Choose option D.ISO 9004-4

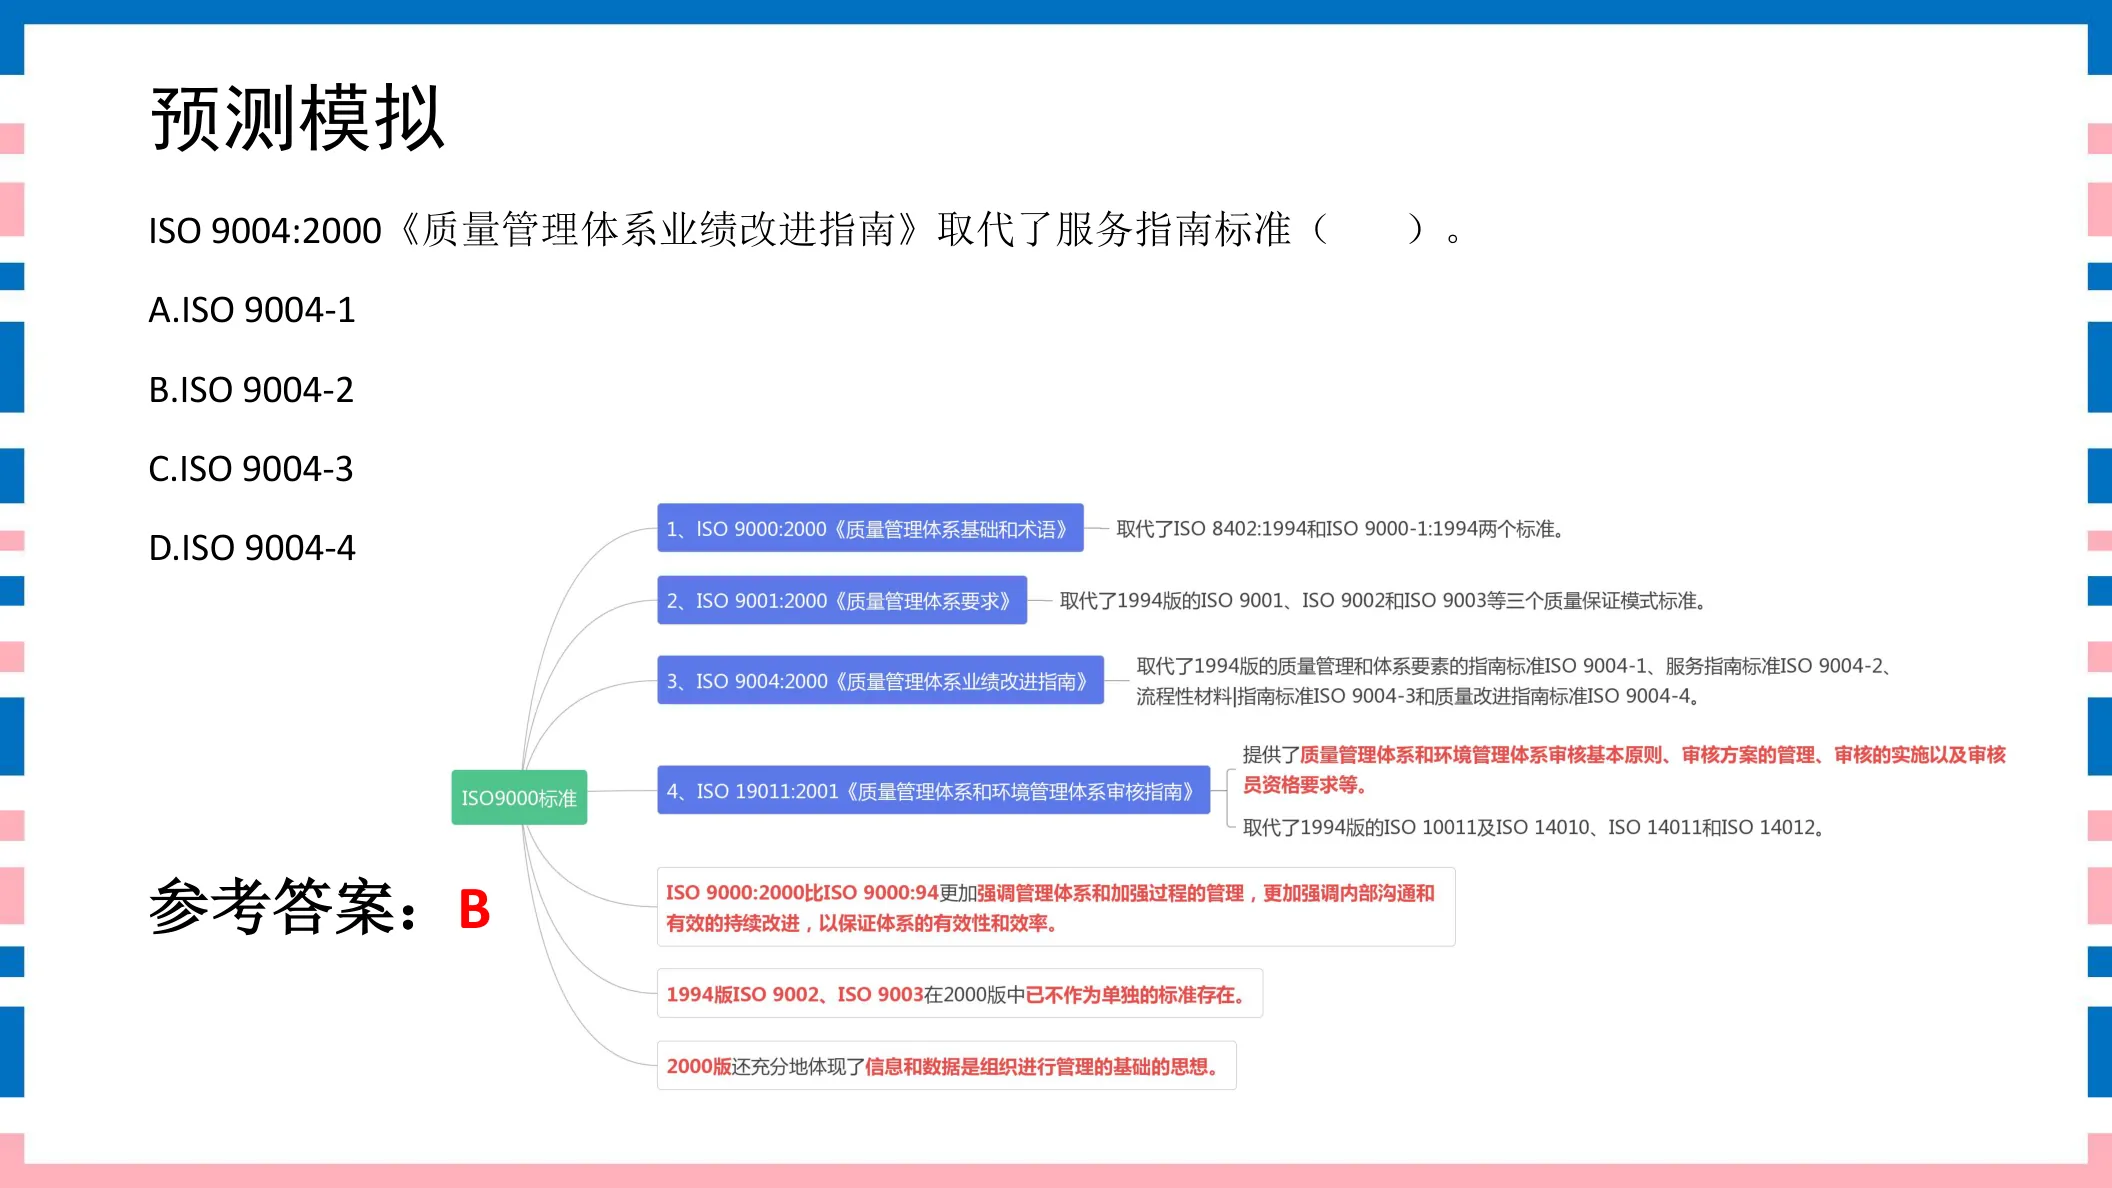[x=252, y=547]
